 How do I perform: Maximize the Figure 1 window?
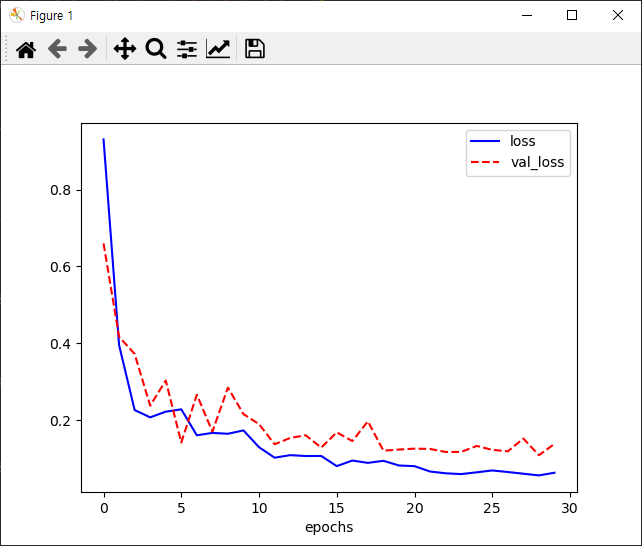click(x=572, y=16)
